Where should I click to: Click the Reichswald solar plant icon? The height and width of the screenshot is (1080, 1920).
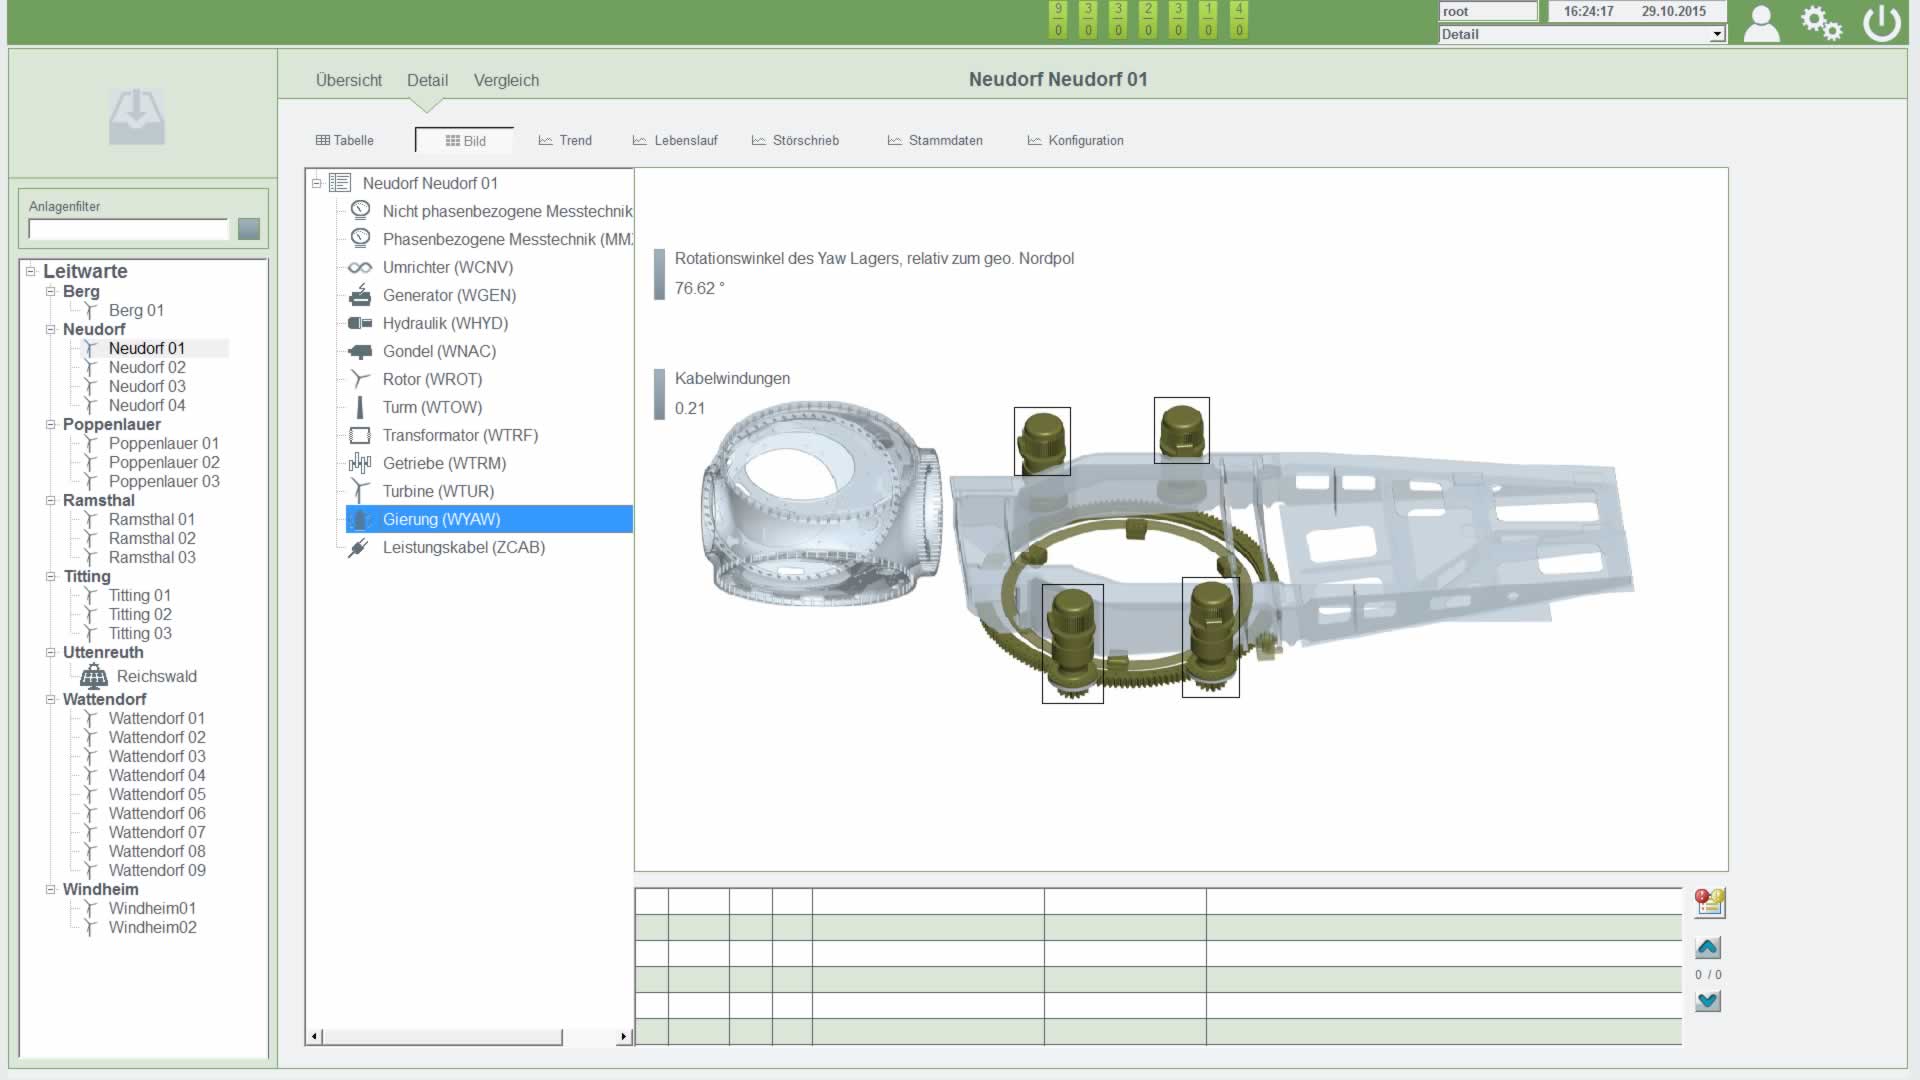click(94, 676)
